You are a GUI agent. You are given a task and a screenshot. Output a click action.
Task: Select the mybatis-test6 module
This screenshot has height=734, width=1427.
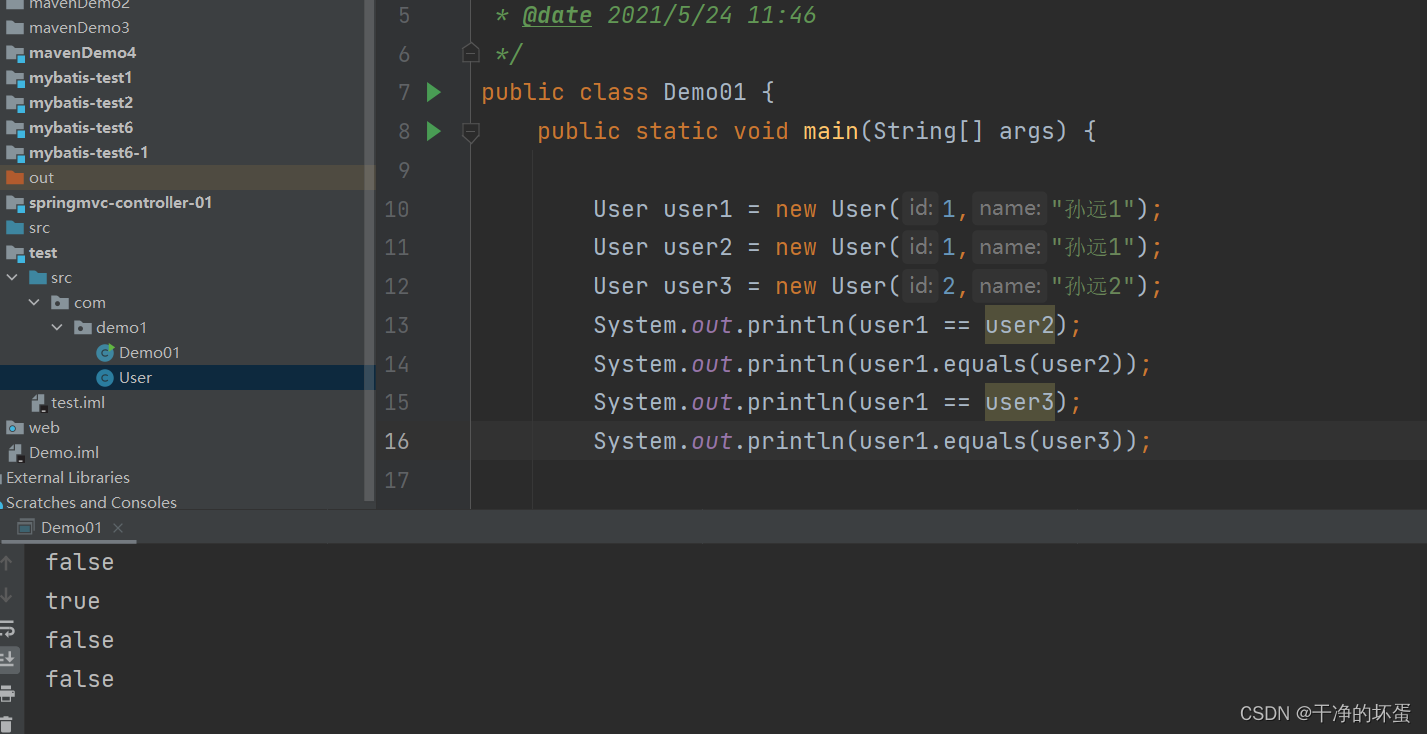pos(80,128)
